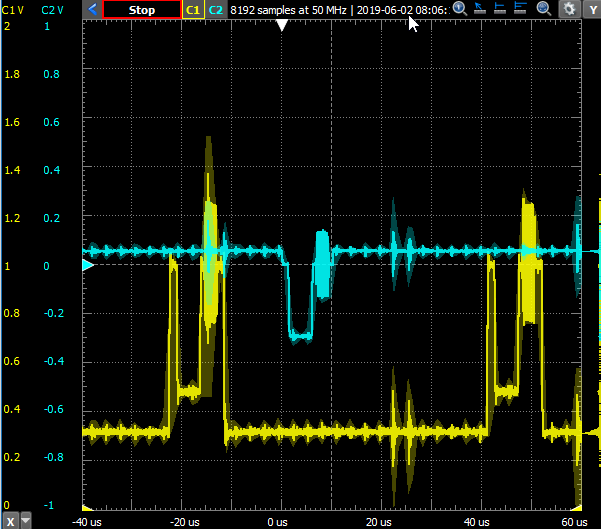Viewport: 601px width, 529px height.
Task: Click the yellow '0.6' C1 axis value
Action: [x=11, y=361]
